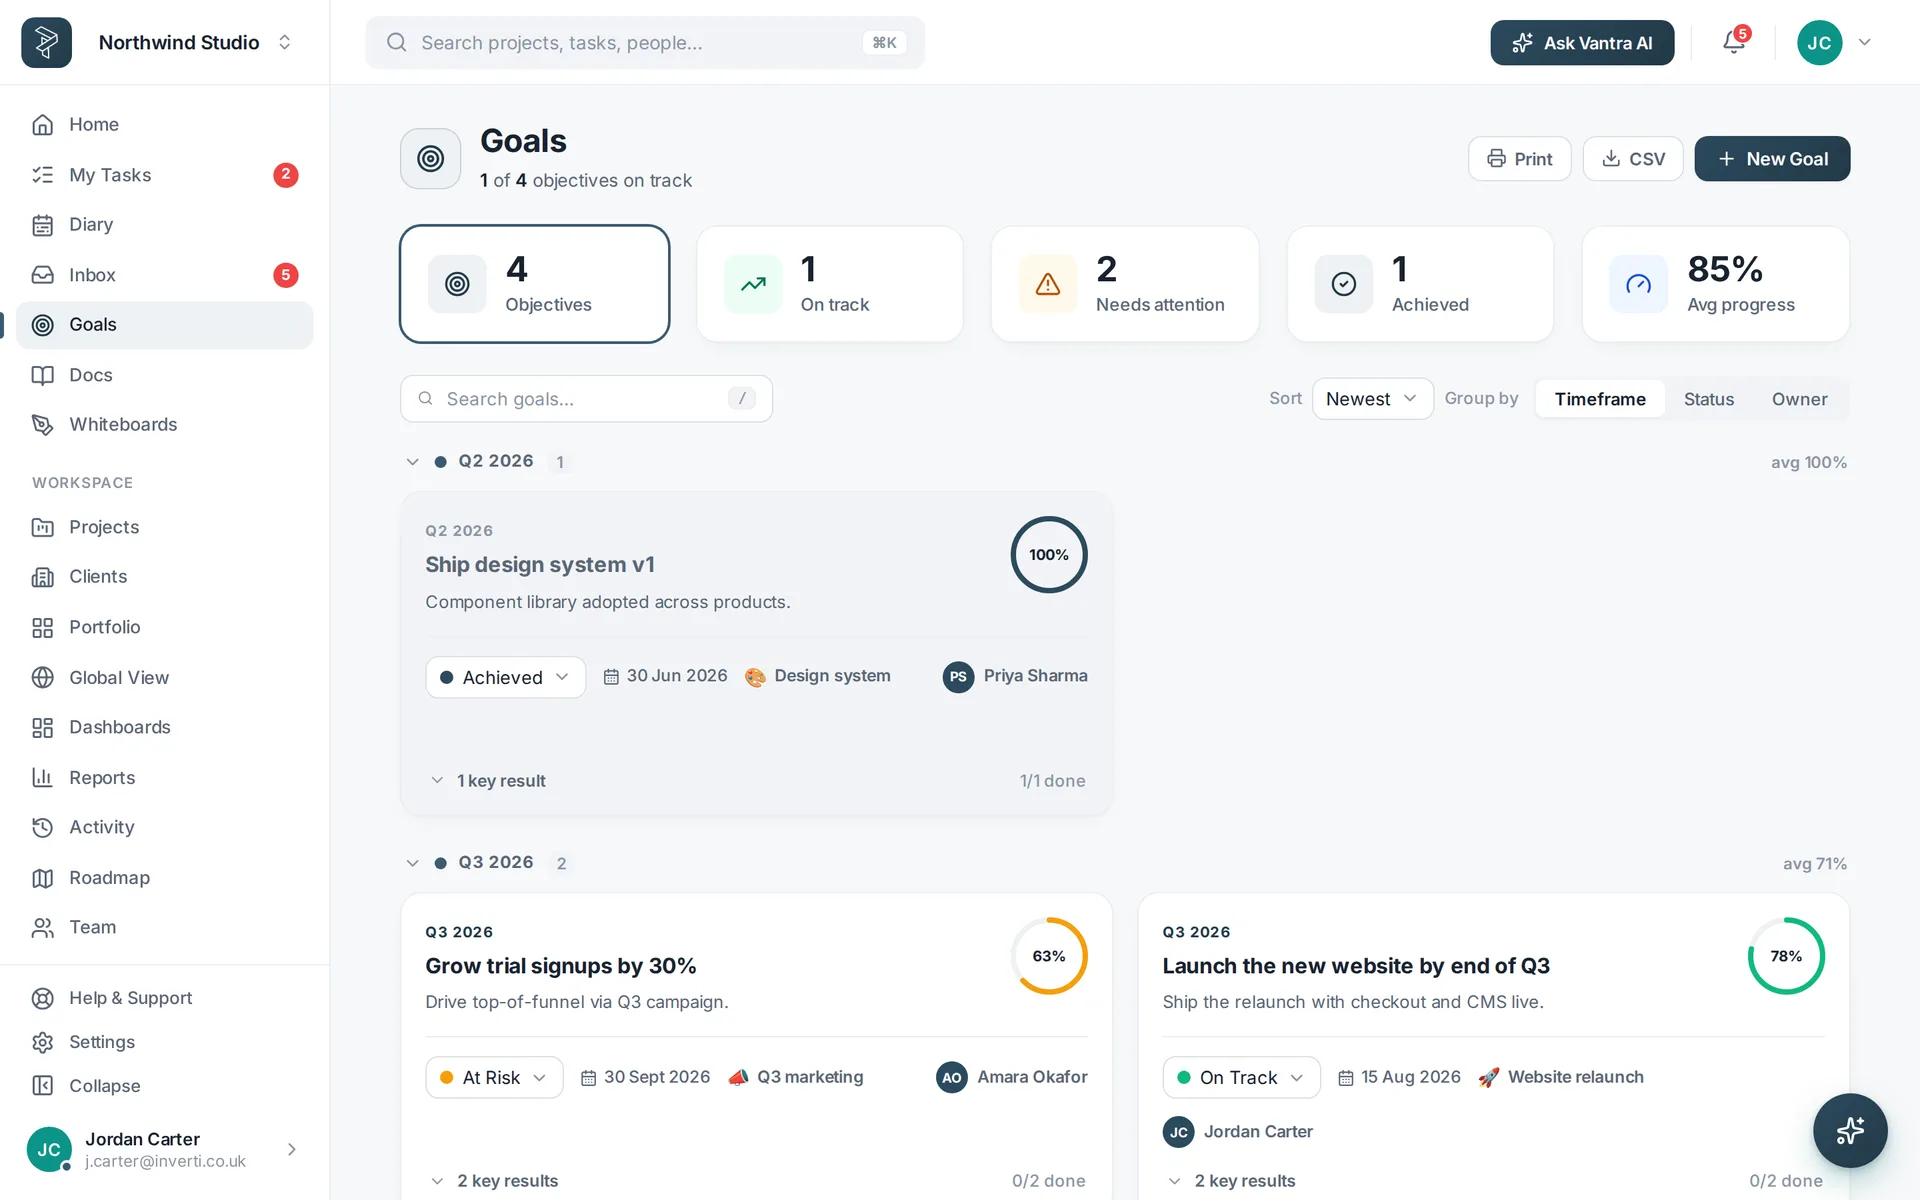This screenshot has width=1920, height=1200.
Task: Open Projects under Workspace
Action: coord(165,527)
